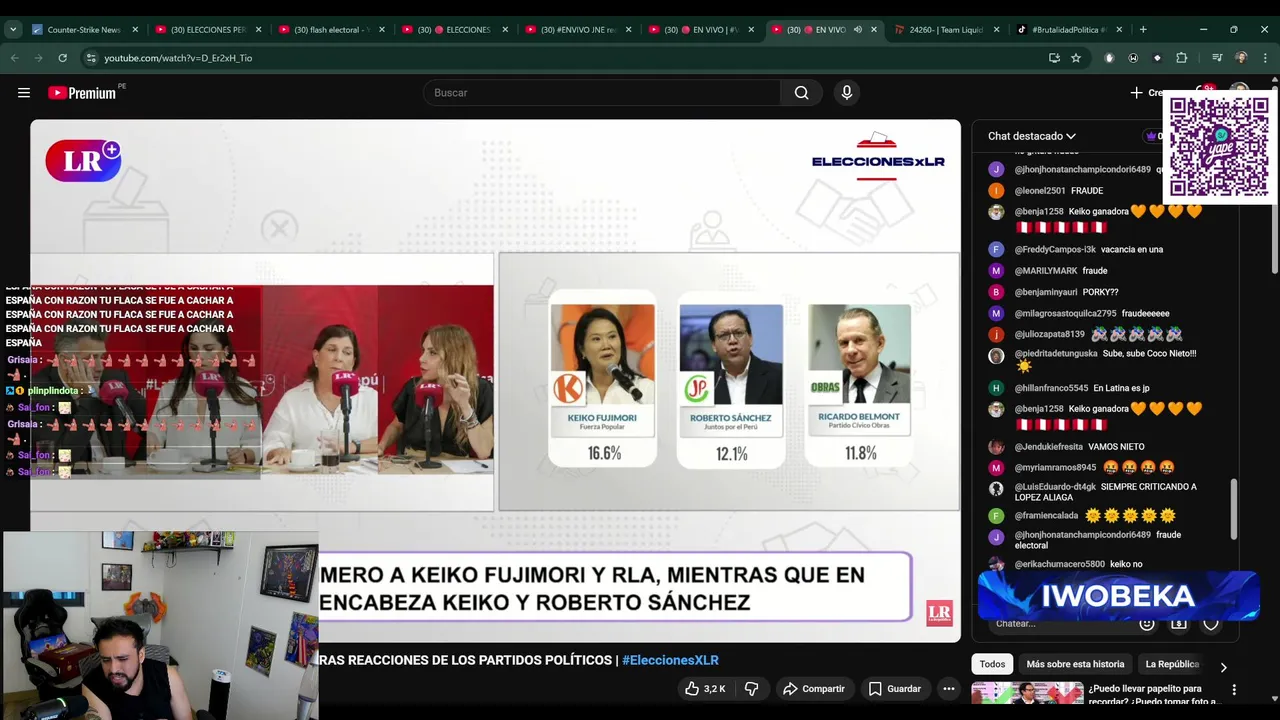
Task: Select the Todos filter chip
Action: (992, 664)
